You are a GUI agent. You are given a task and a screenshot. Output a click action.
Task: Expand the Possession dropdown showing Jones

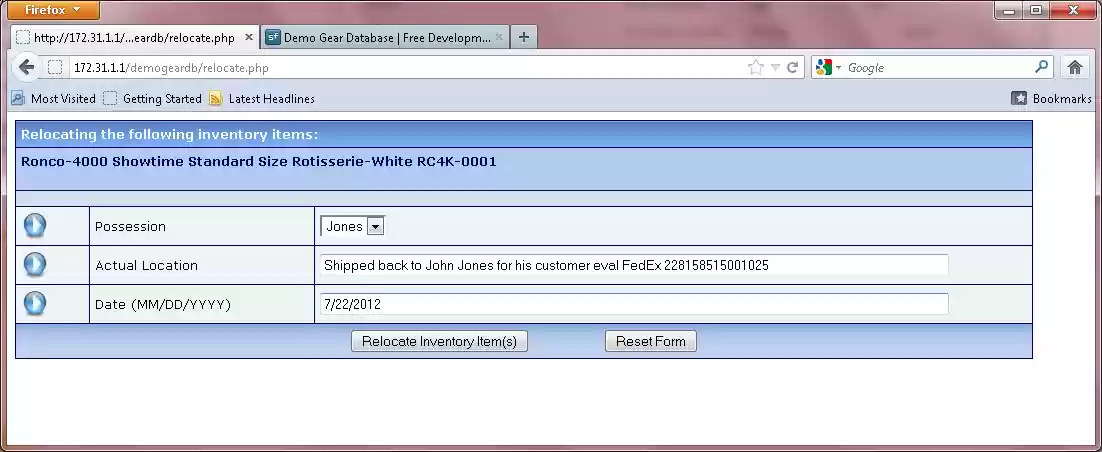click(x=353, y=226)
